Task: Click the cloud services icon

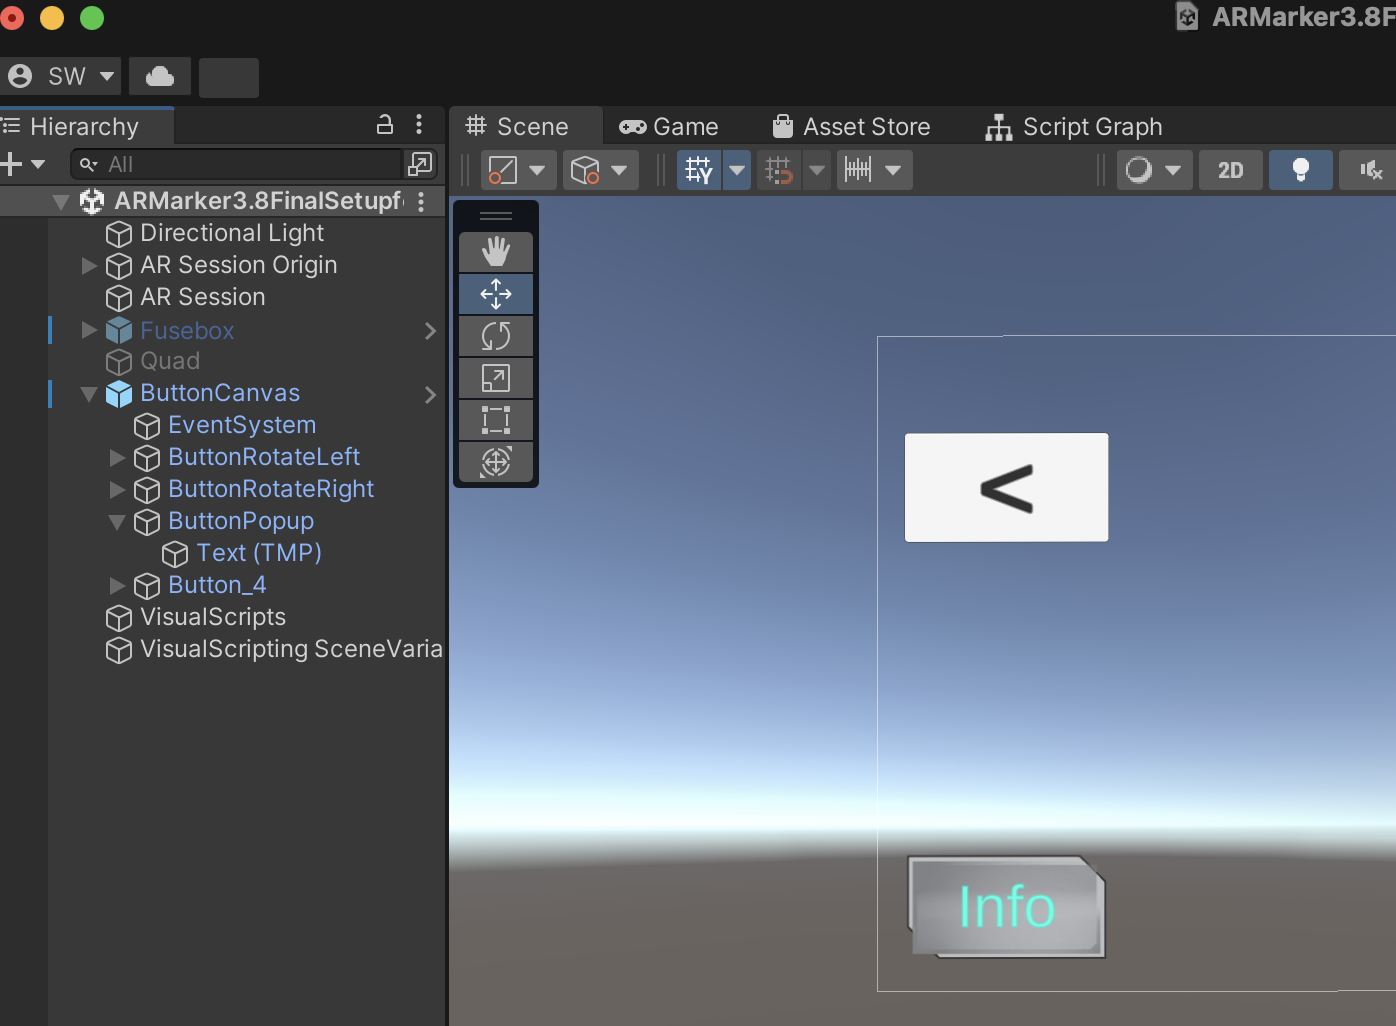Action: [160, 77]
